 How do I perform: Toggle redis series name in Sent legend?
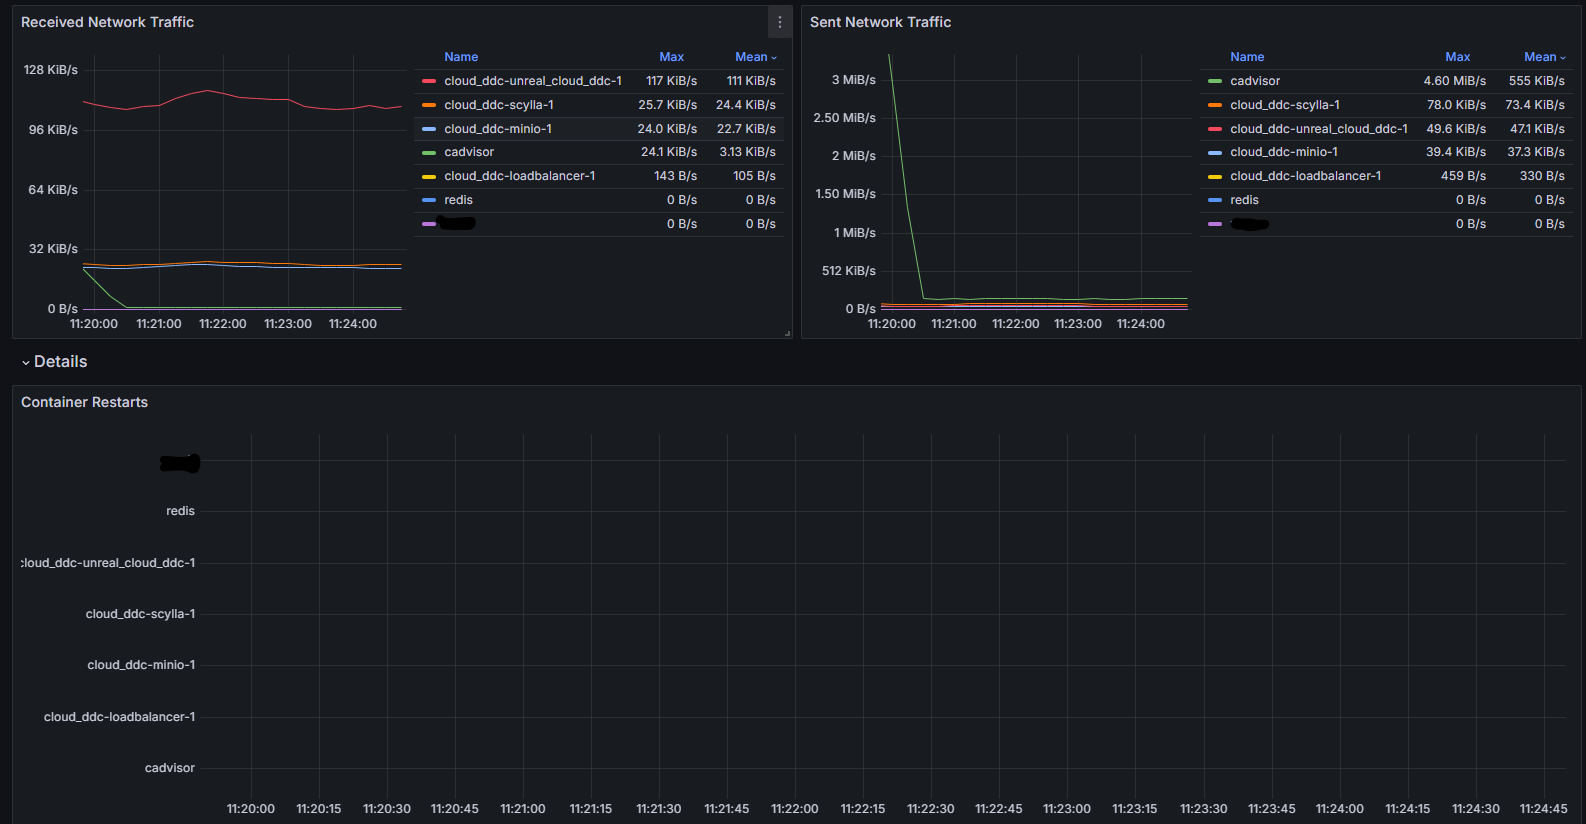click(1245, 200)
